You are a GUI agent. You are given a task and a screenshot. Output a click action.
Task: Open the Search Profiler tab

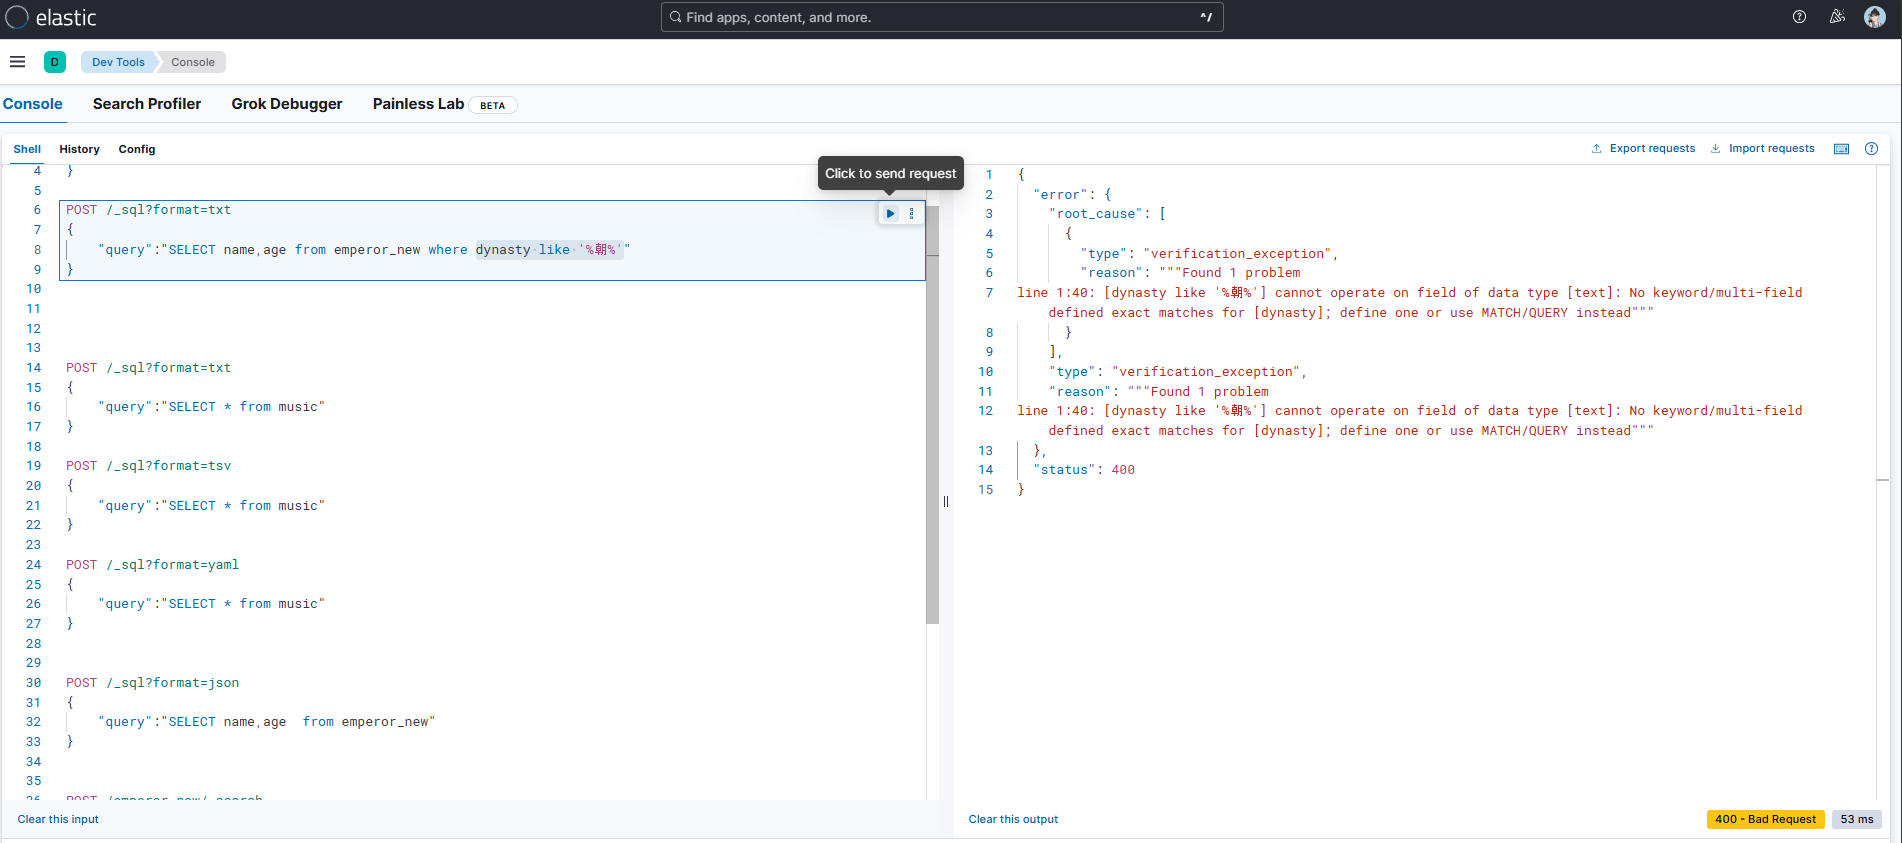click(x=147, y=104)
